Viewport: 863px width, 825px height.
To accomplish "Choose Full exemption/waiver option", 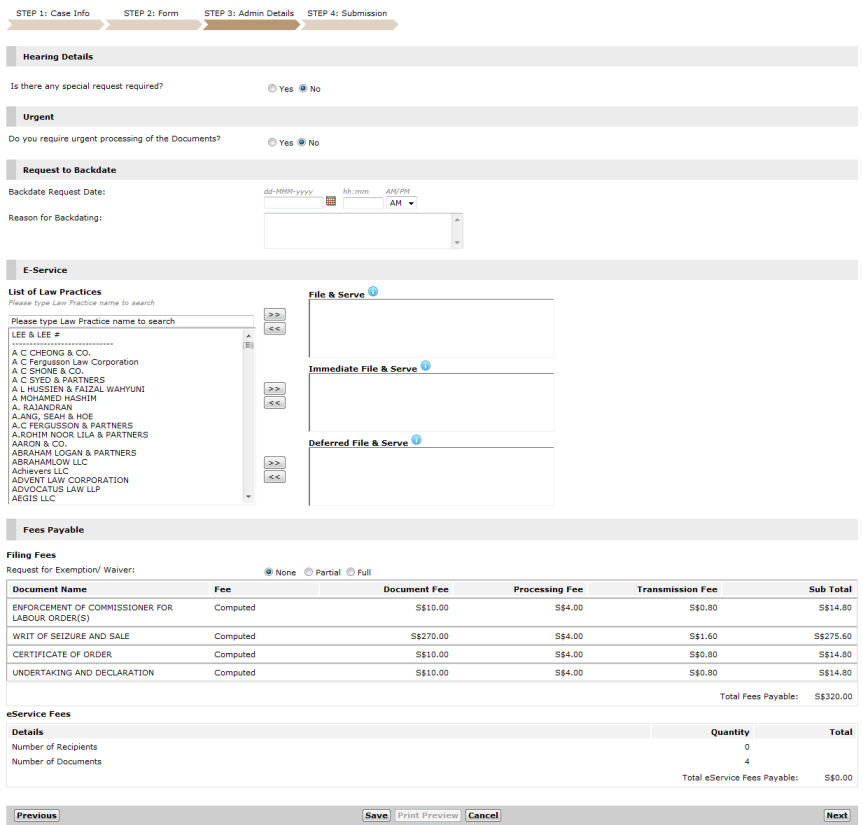I will (350, 572).
